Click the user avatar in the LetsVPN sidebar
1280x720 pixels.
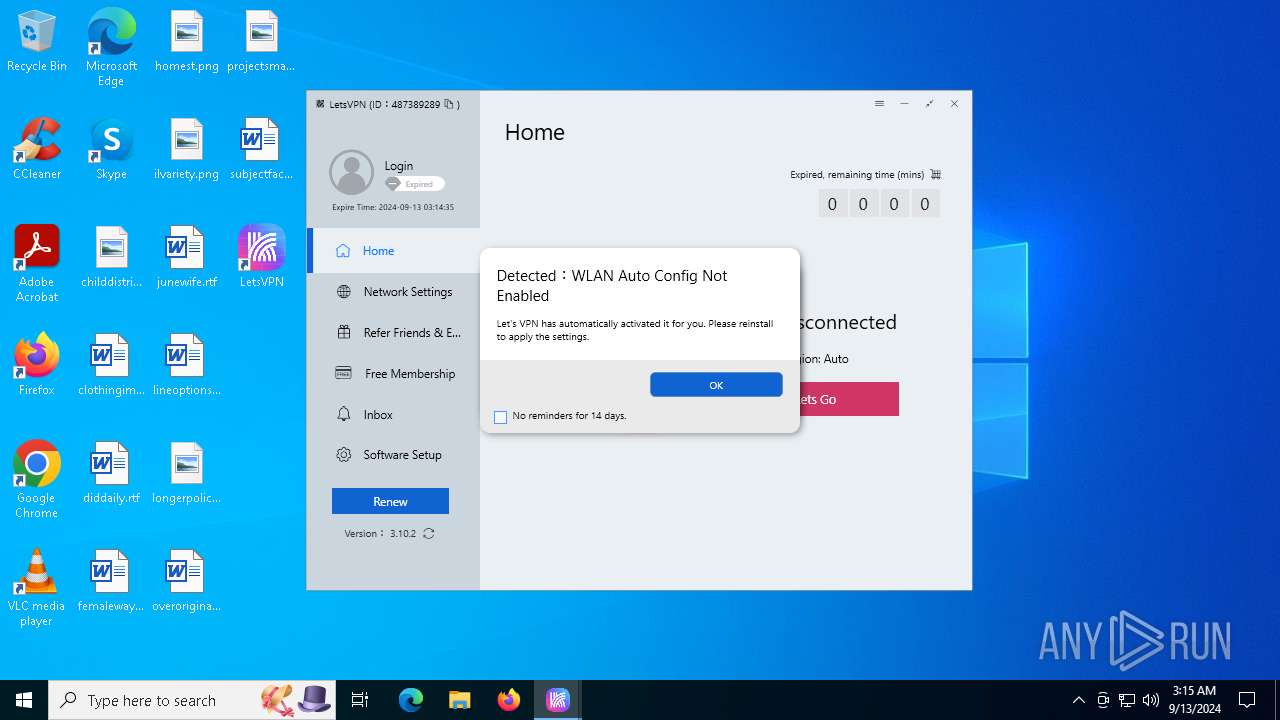click(x=352, y=173)
